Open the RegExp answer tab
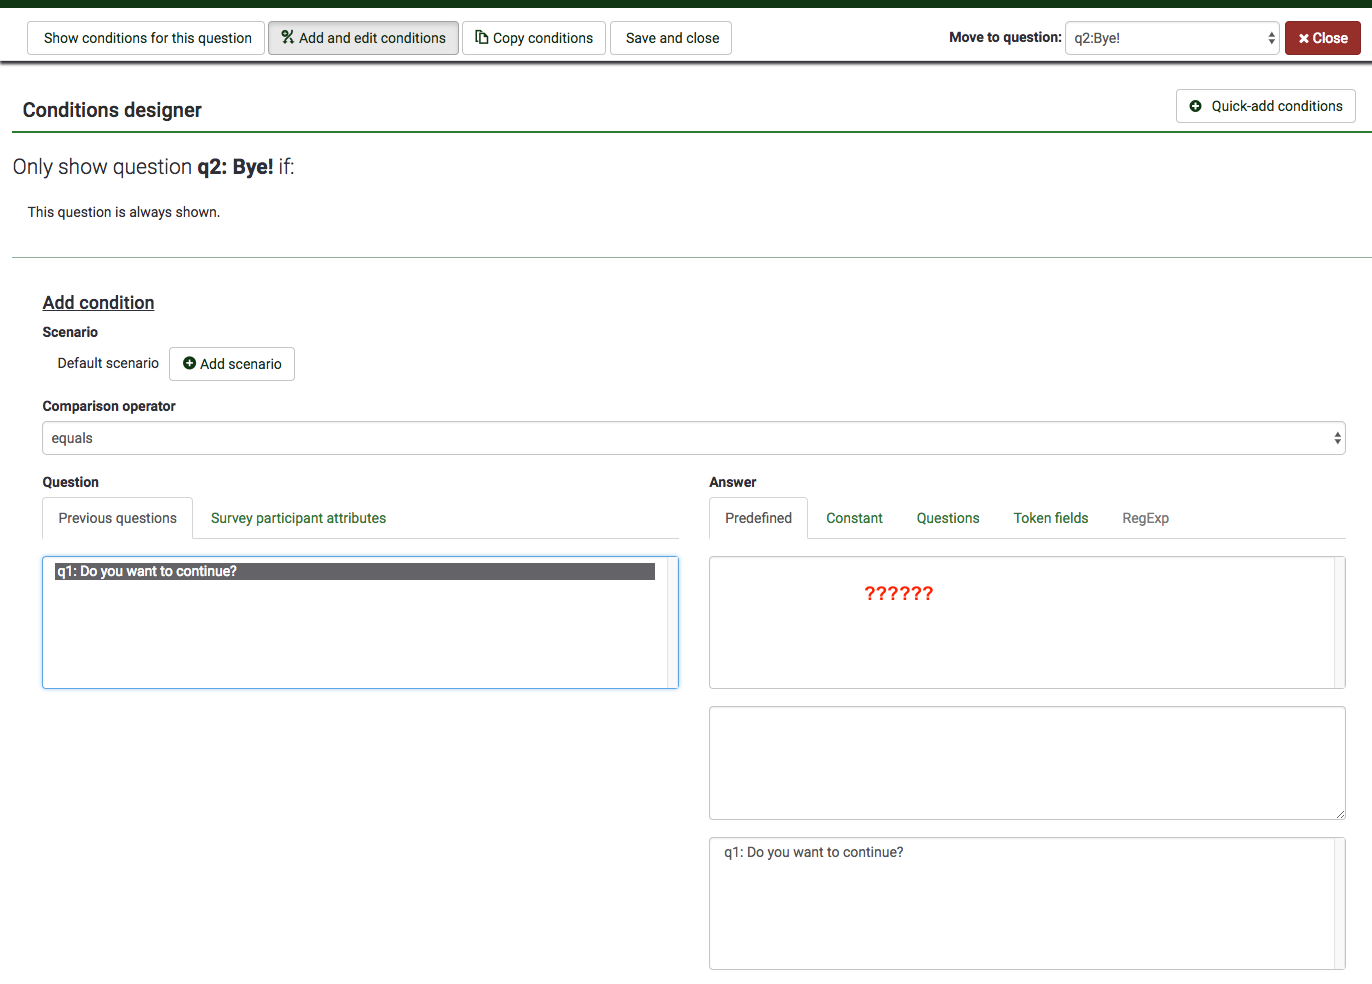Screen dimensions: 1372x984 coord(1145,518)
